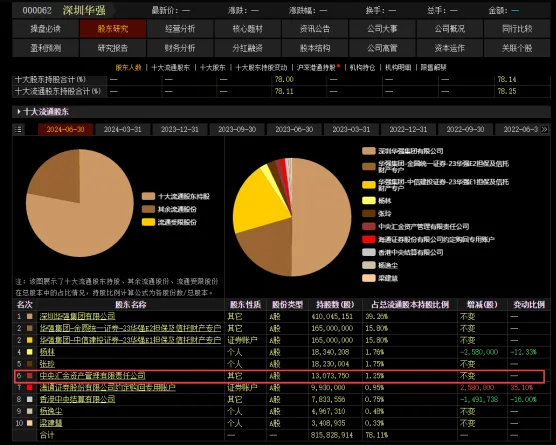
Task: Jump to 限售解禁 subsection
Action: coord(434,67)
